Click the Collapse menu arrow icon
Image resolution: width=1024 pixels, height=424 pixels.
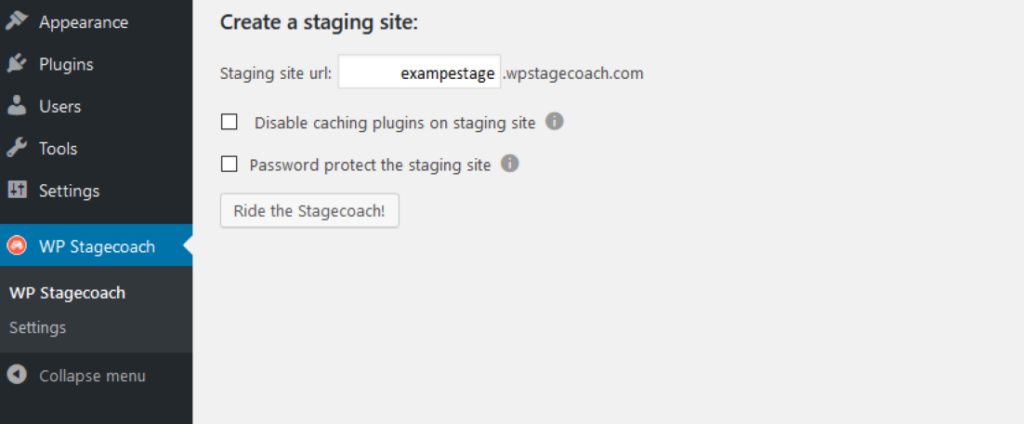click(16, 376)
